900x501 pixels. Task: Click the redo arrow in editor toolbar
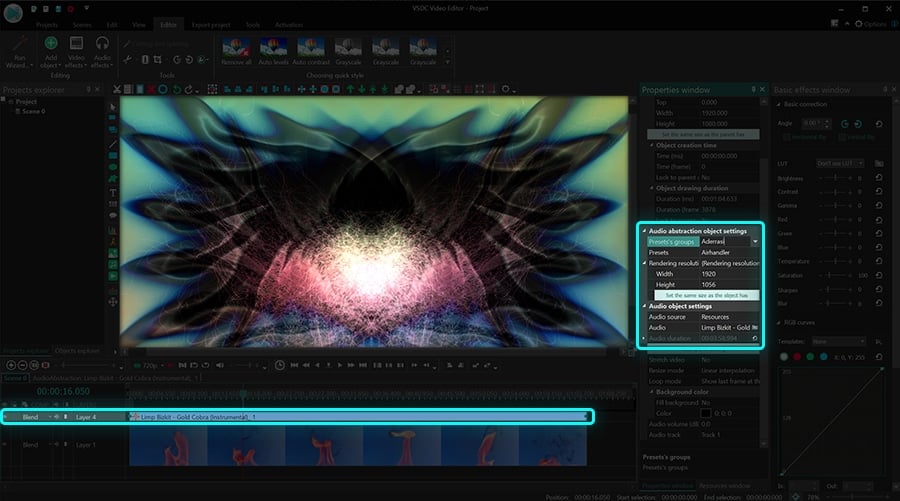click(188, 90)
